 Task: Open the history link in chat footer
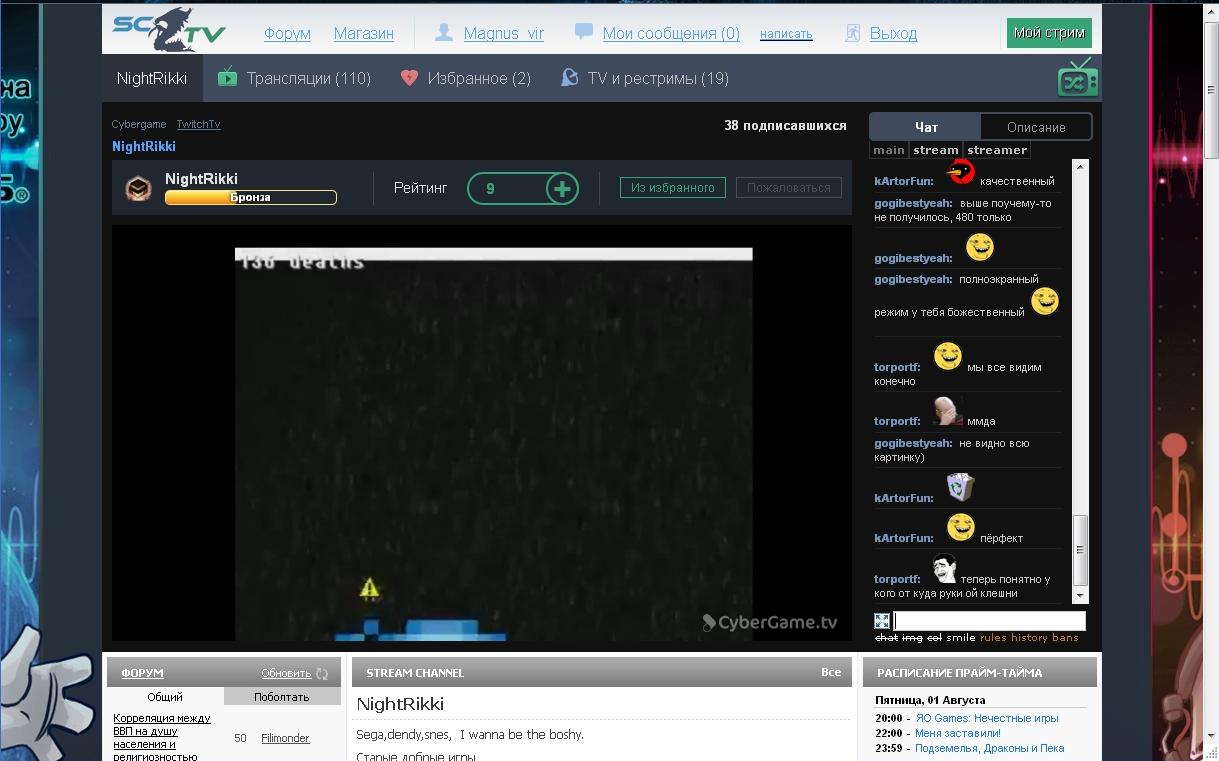pos(1029,637)
